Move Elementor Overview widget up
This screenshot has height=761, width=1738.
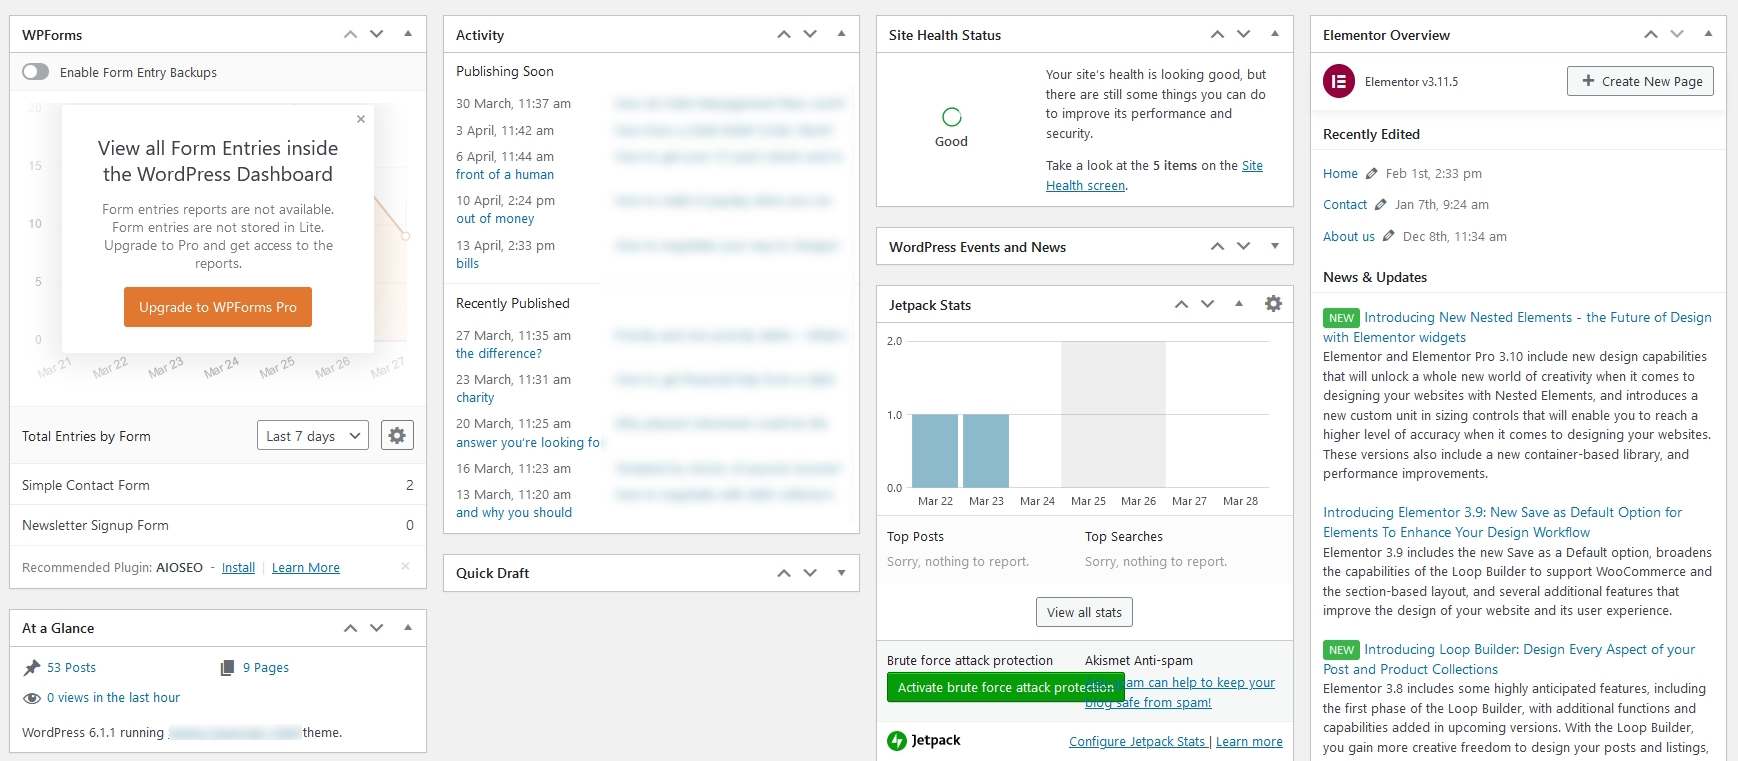coord(1651,34)
